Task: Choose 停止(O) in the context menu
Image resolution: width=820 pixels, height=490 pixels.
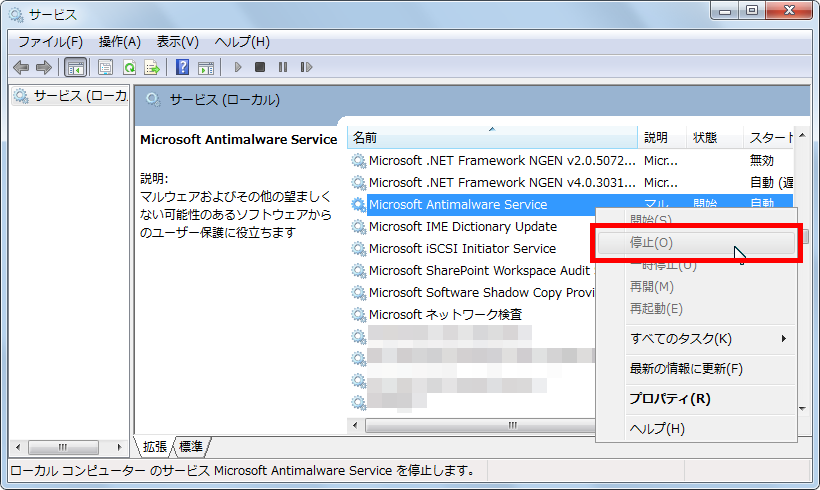Action: [696, 243]
